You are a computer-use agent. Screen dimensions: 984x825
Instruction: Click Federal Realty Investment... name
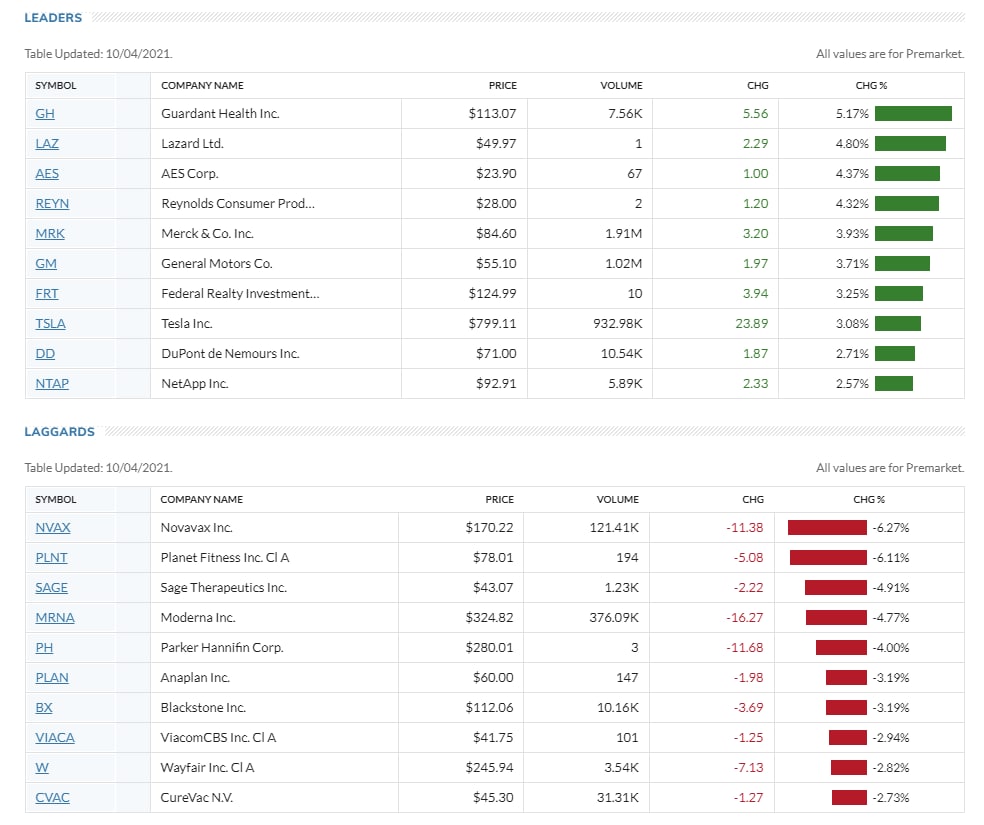tap(240, 294)
